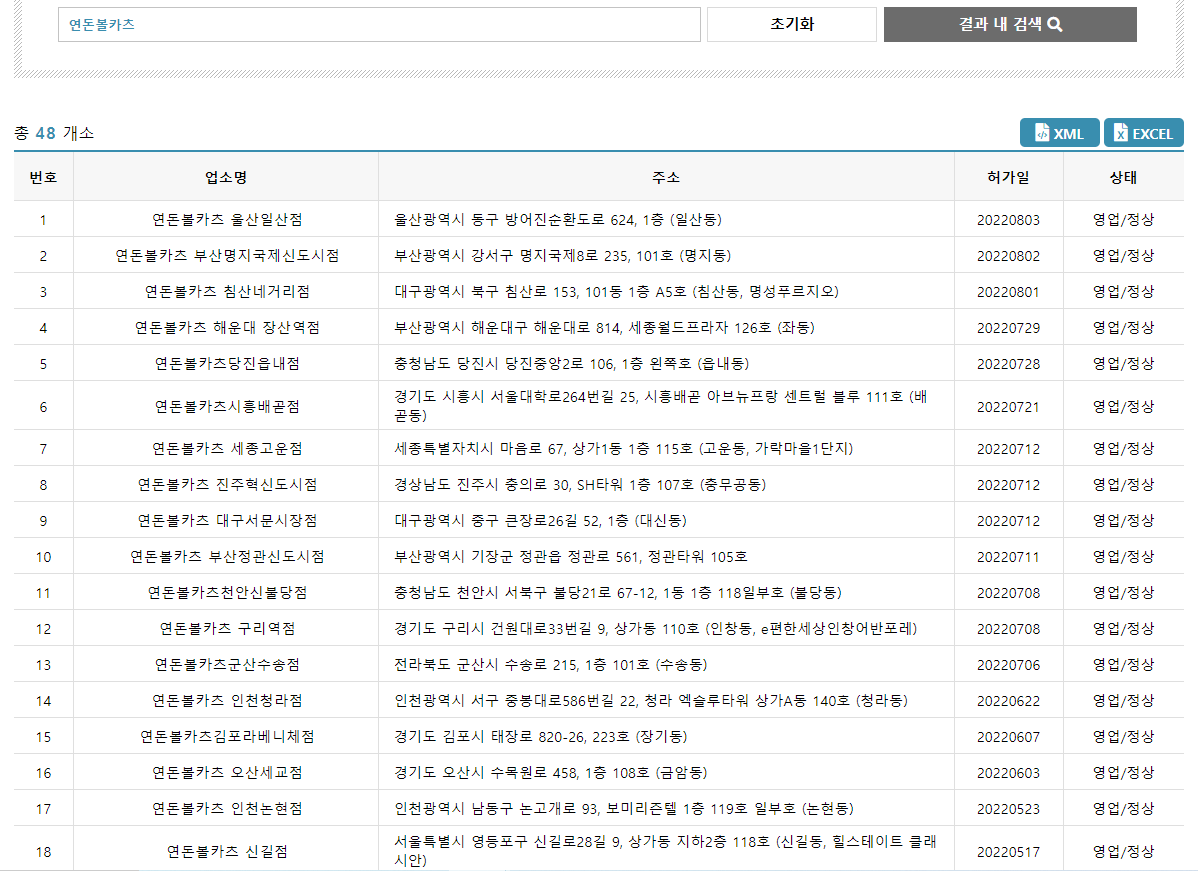Image resolution: width=1198 pixels, height=871 pixels.
Task: Download results via EXCEL button
Action: pyautogui.click(x=1144, y=133)
